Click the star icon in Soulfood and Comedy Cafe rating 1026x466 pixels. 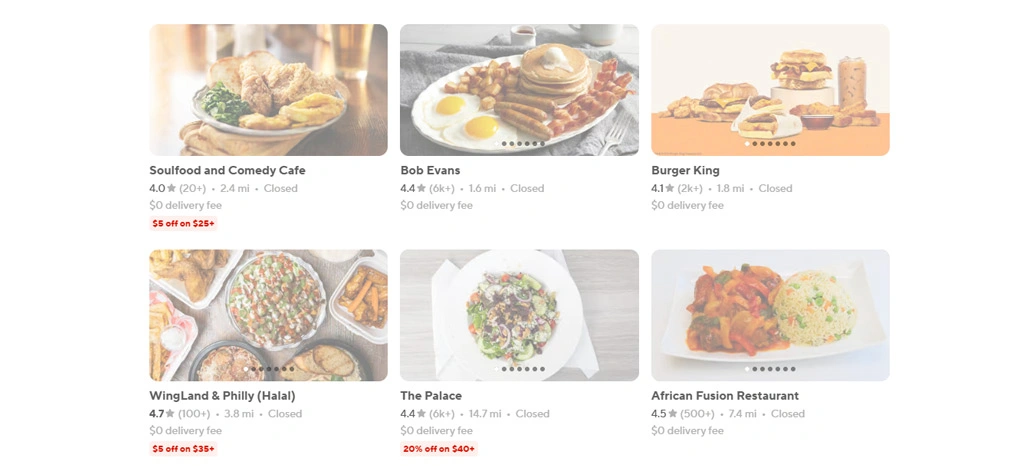pos(172,188)
